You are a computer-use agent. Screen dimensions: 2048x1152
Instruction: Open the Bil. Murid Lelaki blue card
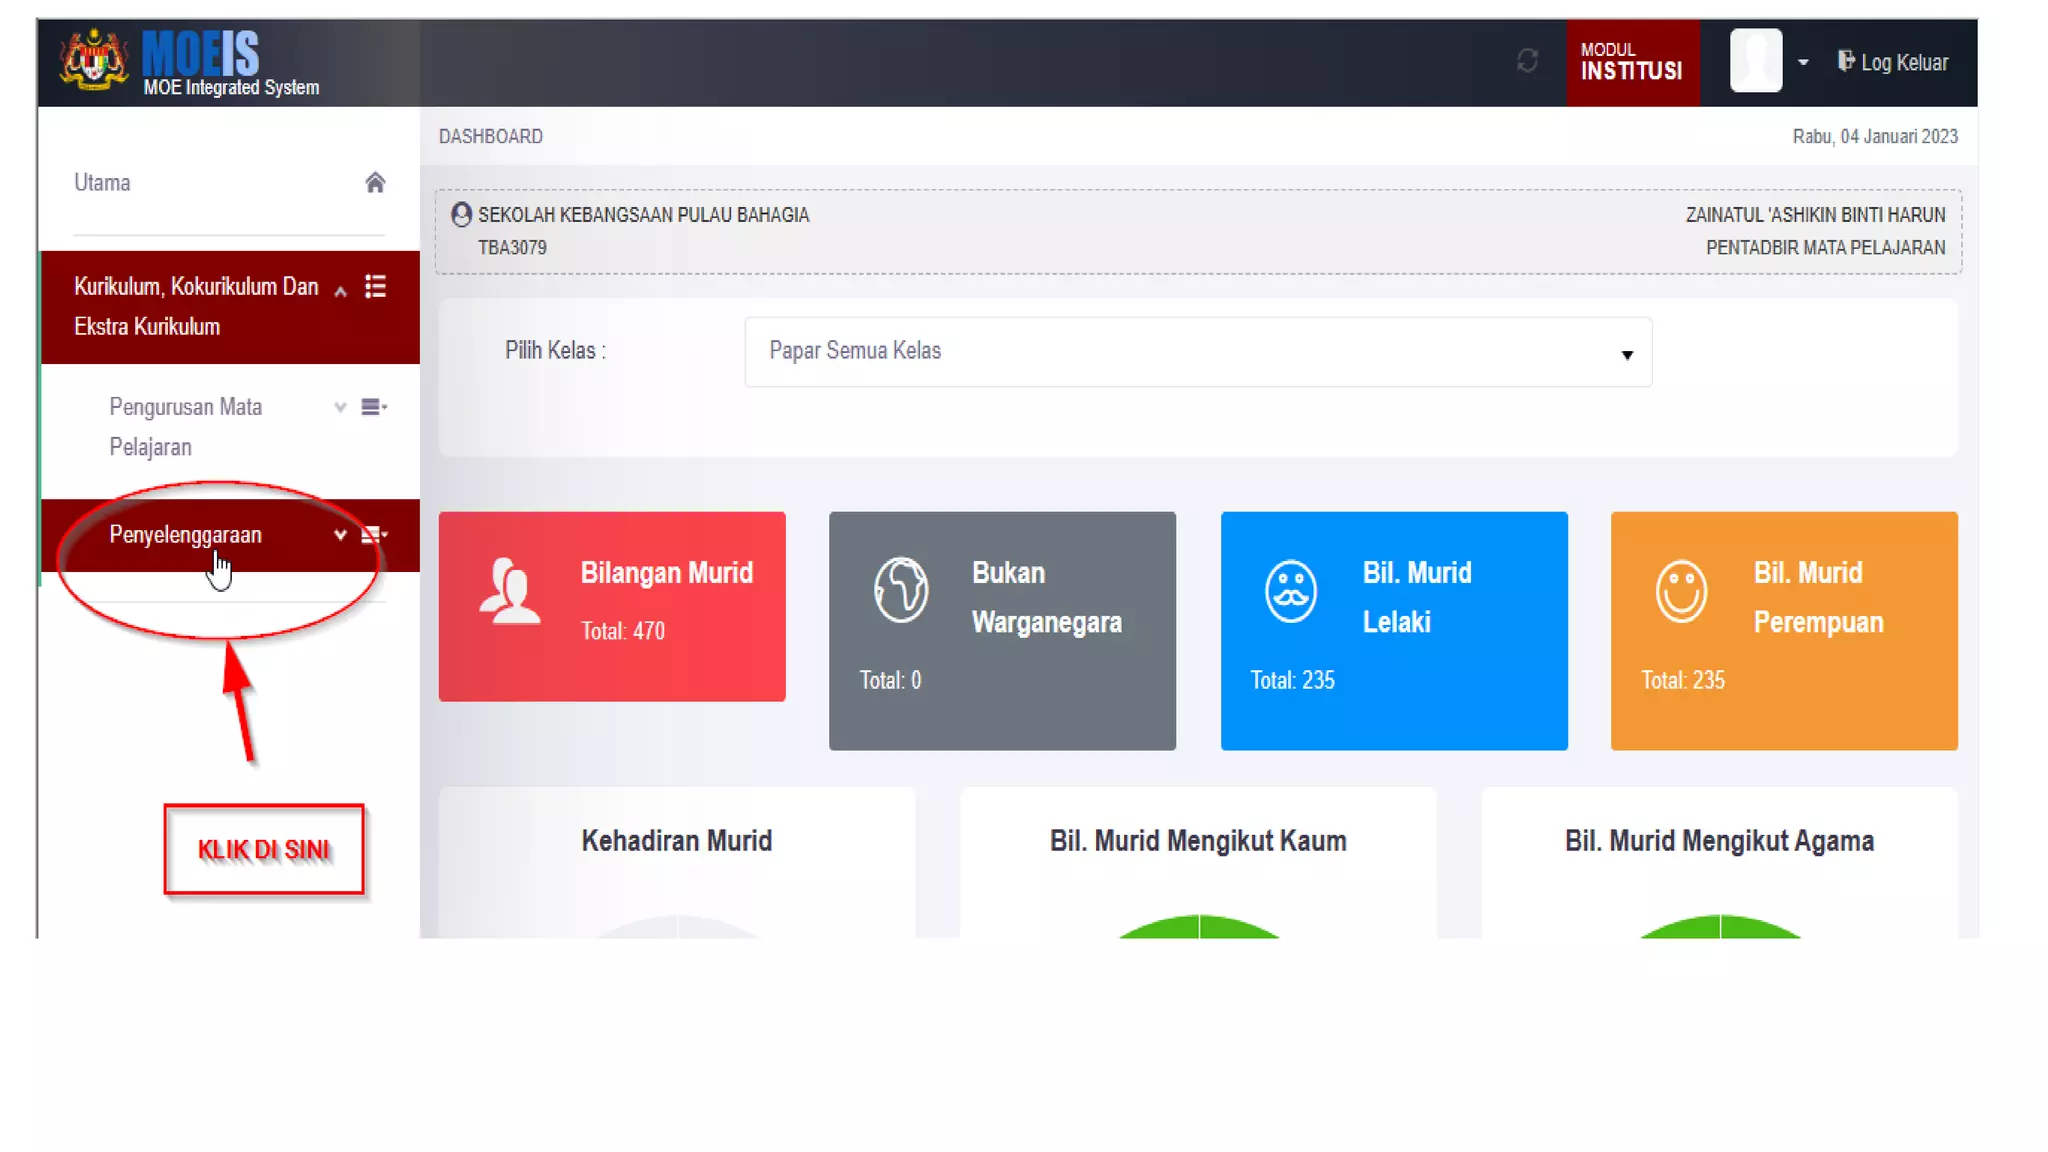pyautogui.click(x=1393, y=630)
